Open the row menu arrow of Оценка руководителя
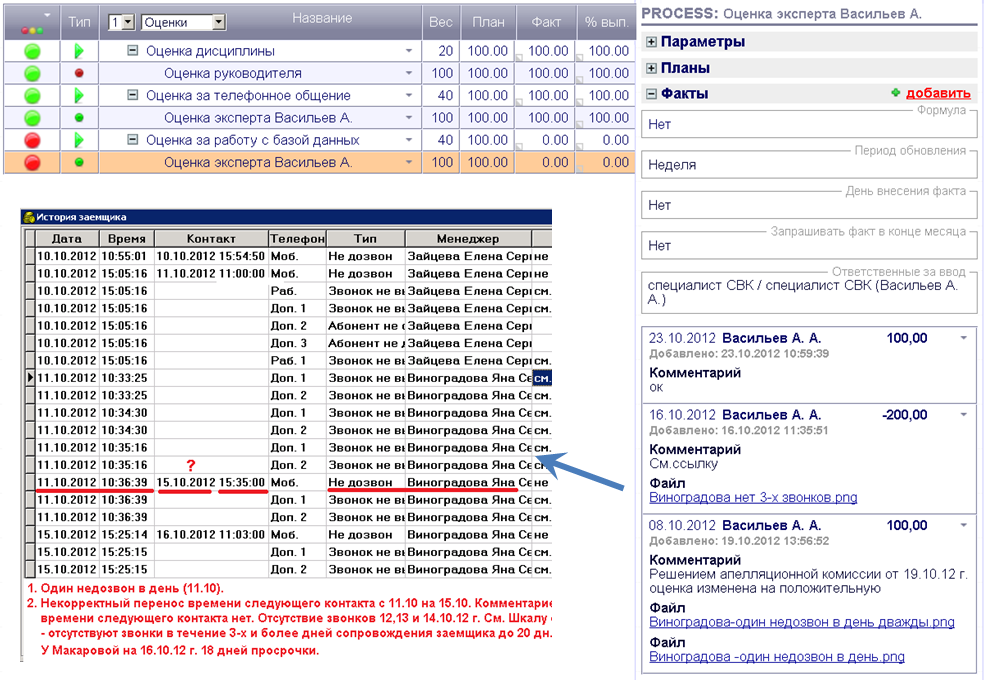990x680 pixels. 409,73
